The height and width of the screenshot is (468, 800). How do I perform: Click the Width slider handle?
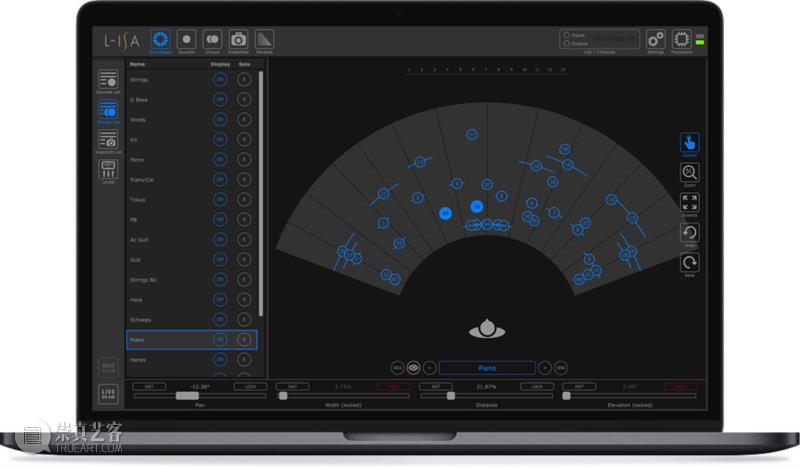point(283,396)
